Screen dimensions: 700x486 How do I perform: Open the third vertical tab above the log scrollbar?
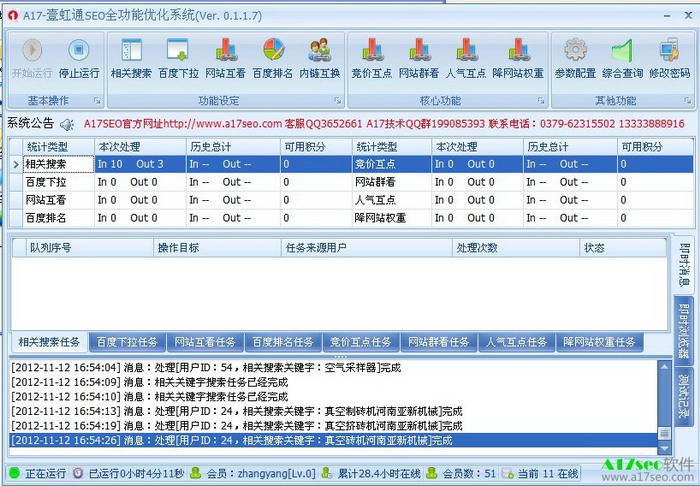point(683,396)
